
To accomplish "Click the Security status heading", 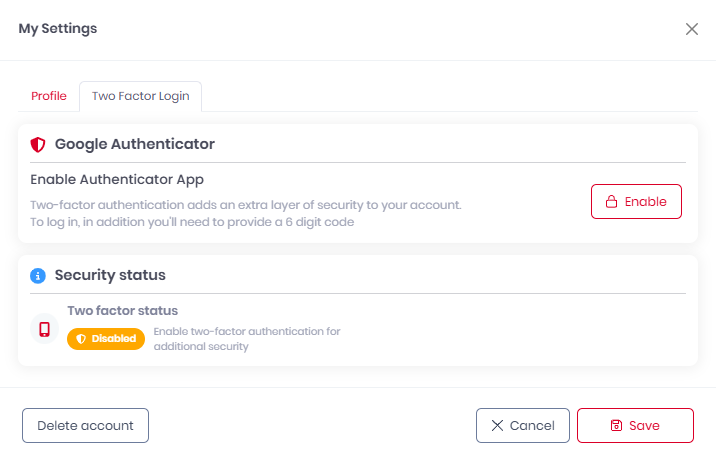I will coord(110,275).
